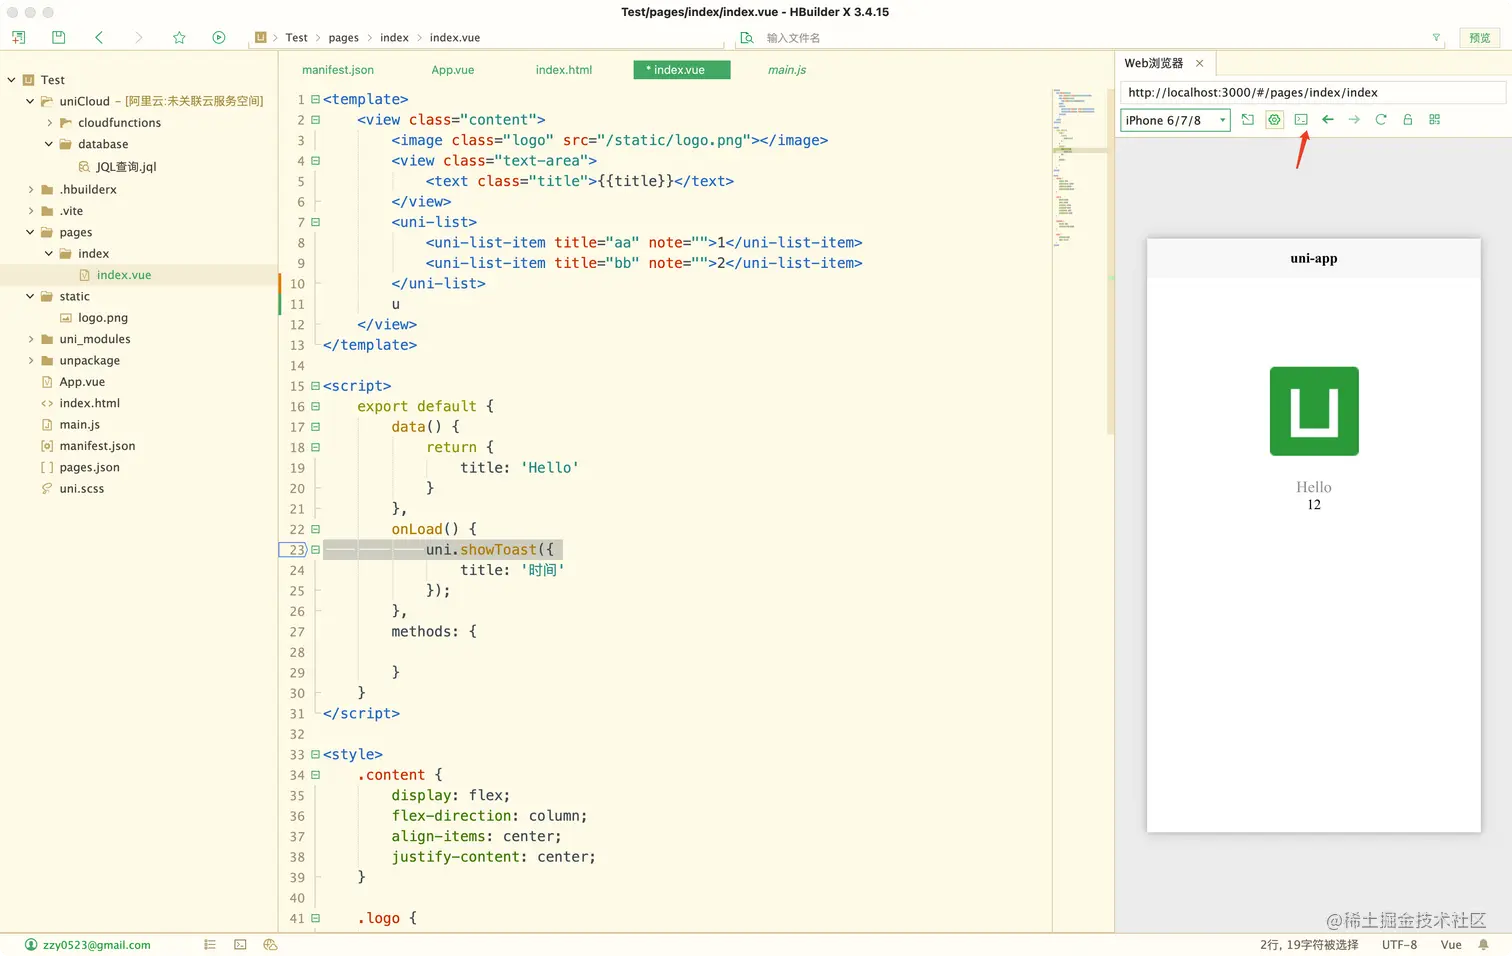The height and width of the screenshot is (956, 1512).
Task: Click the localhost URL address field
Action: click(x=1312, y=92)
